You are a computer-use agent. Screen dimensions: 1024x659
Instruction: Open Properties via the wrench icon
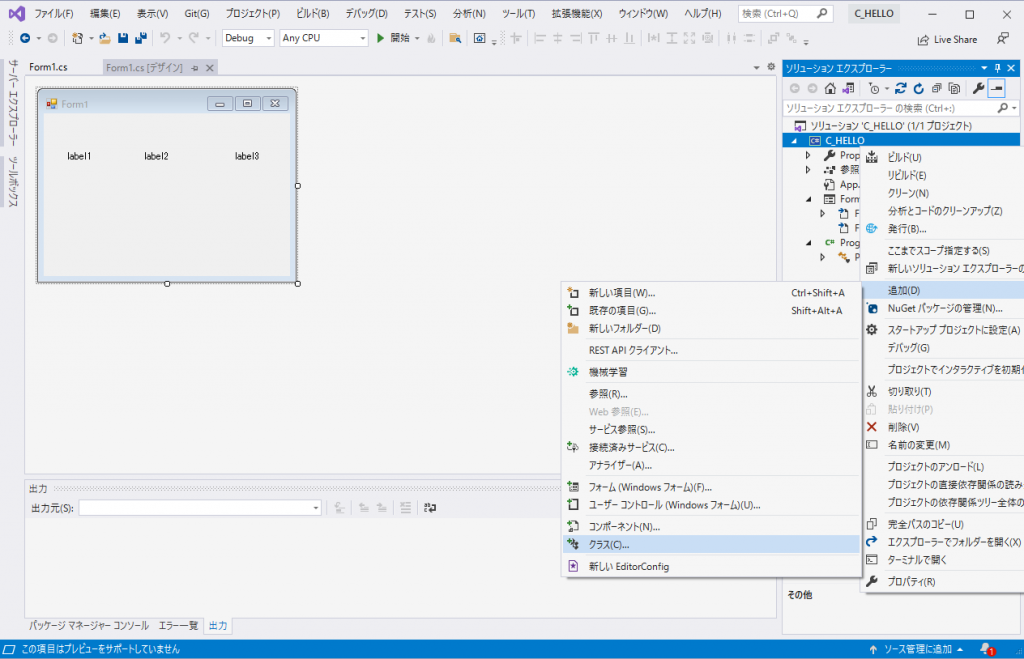pos(977,88)
